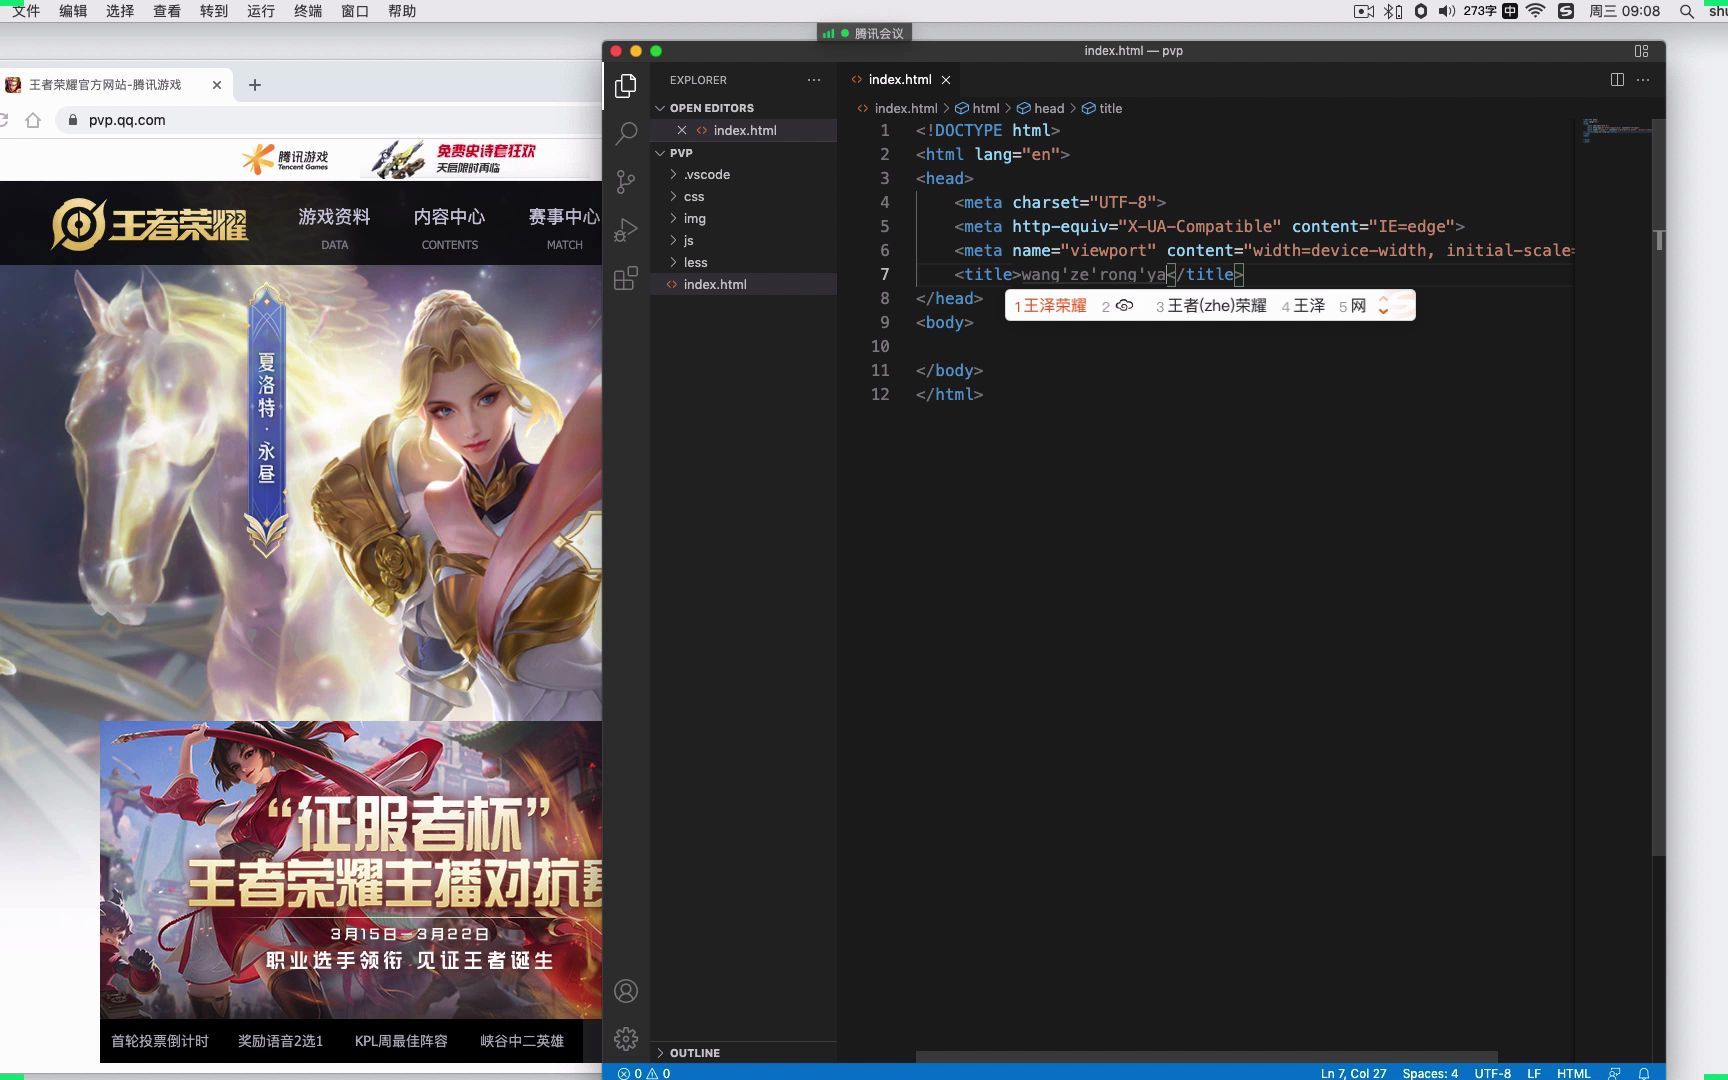Open the Source Control view
This screenshot has width=1728, height=1080.
point(626,181)
